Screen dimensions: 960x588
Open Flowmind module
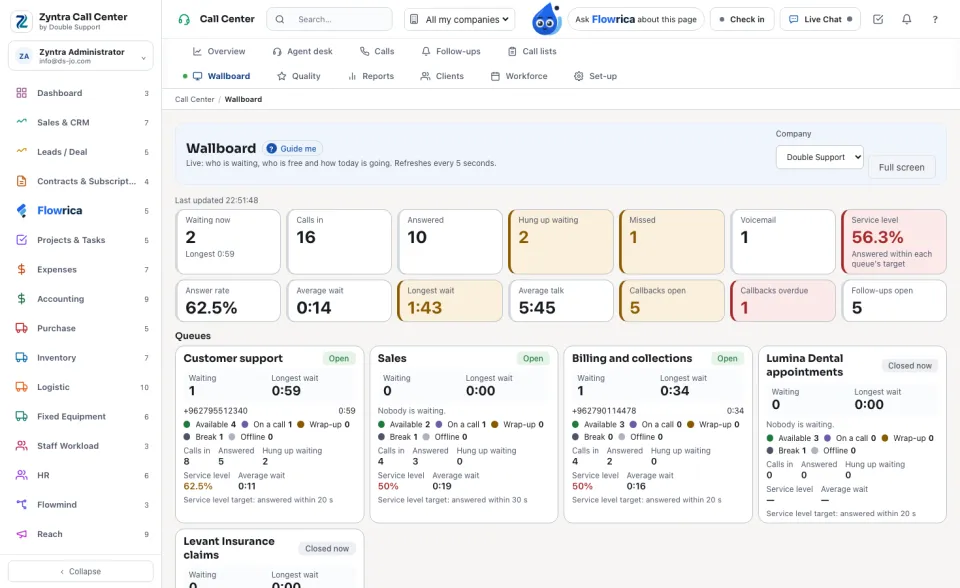coord(81,505)
